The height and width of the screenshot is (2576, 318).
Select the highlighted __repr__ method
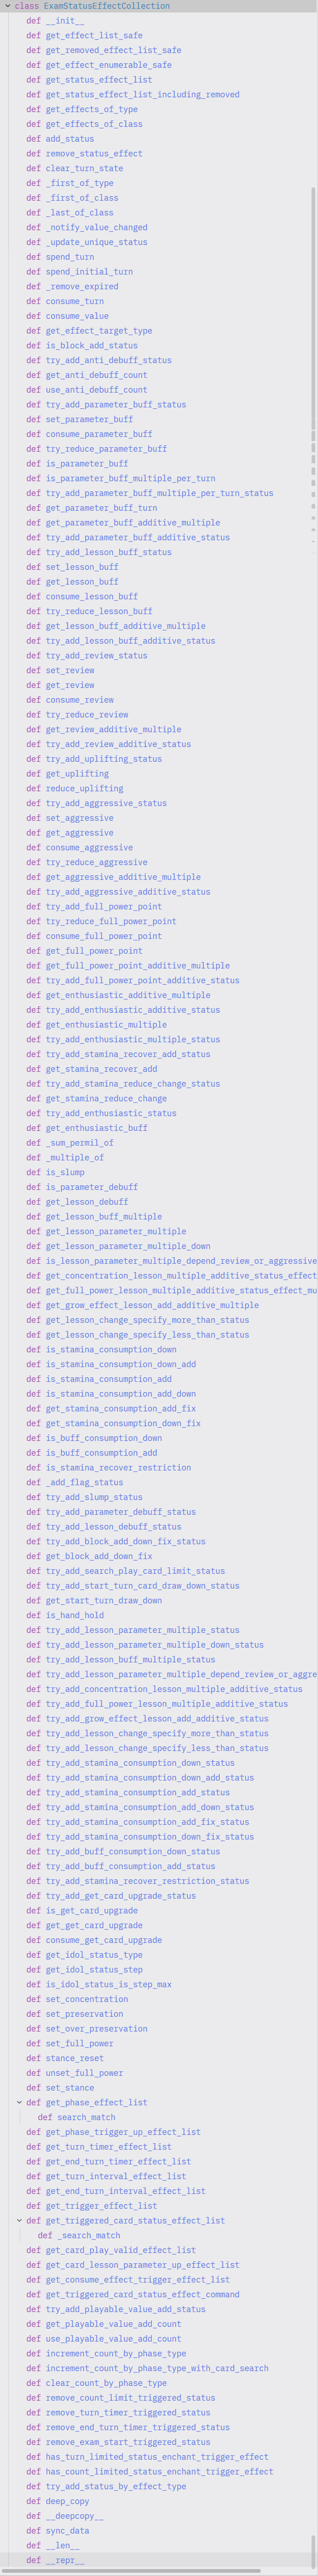(x=64, y=2560)
